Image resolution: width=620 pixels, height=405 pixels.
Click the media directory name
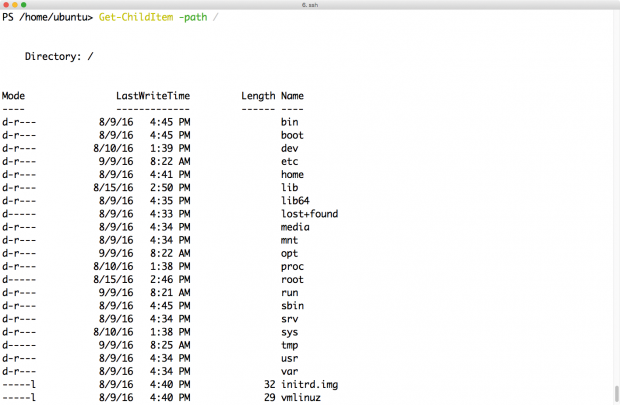point(296,227)
